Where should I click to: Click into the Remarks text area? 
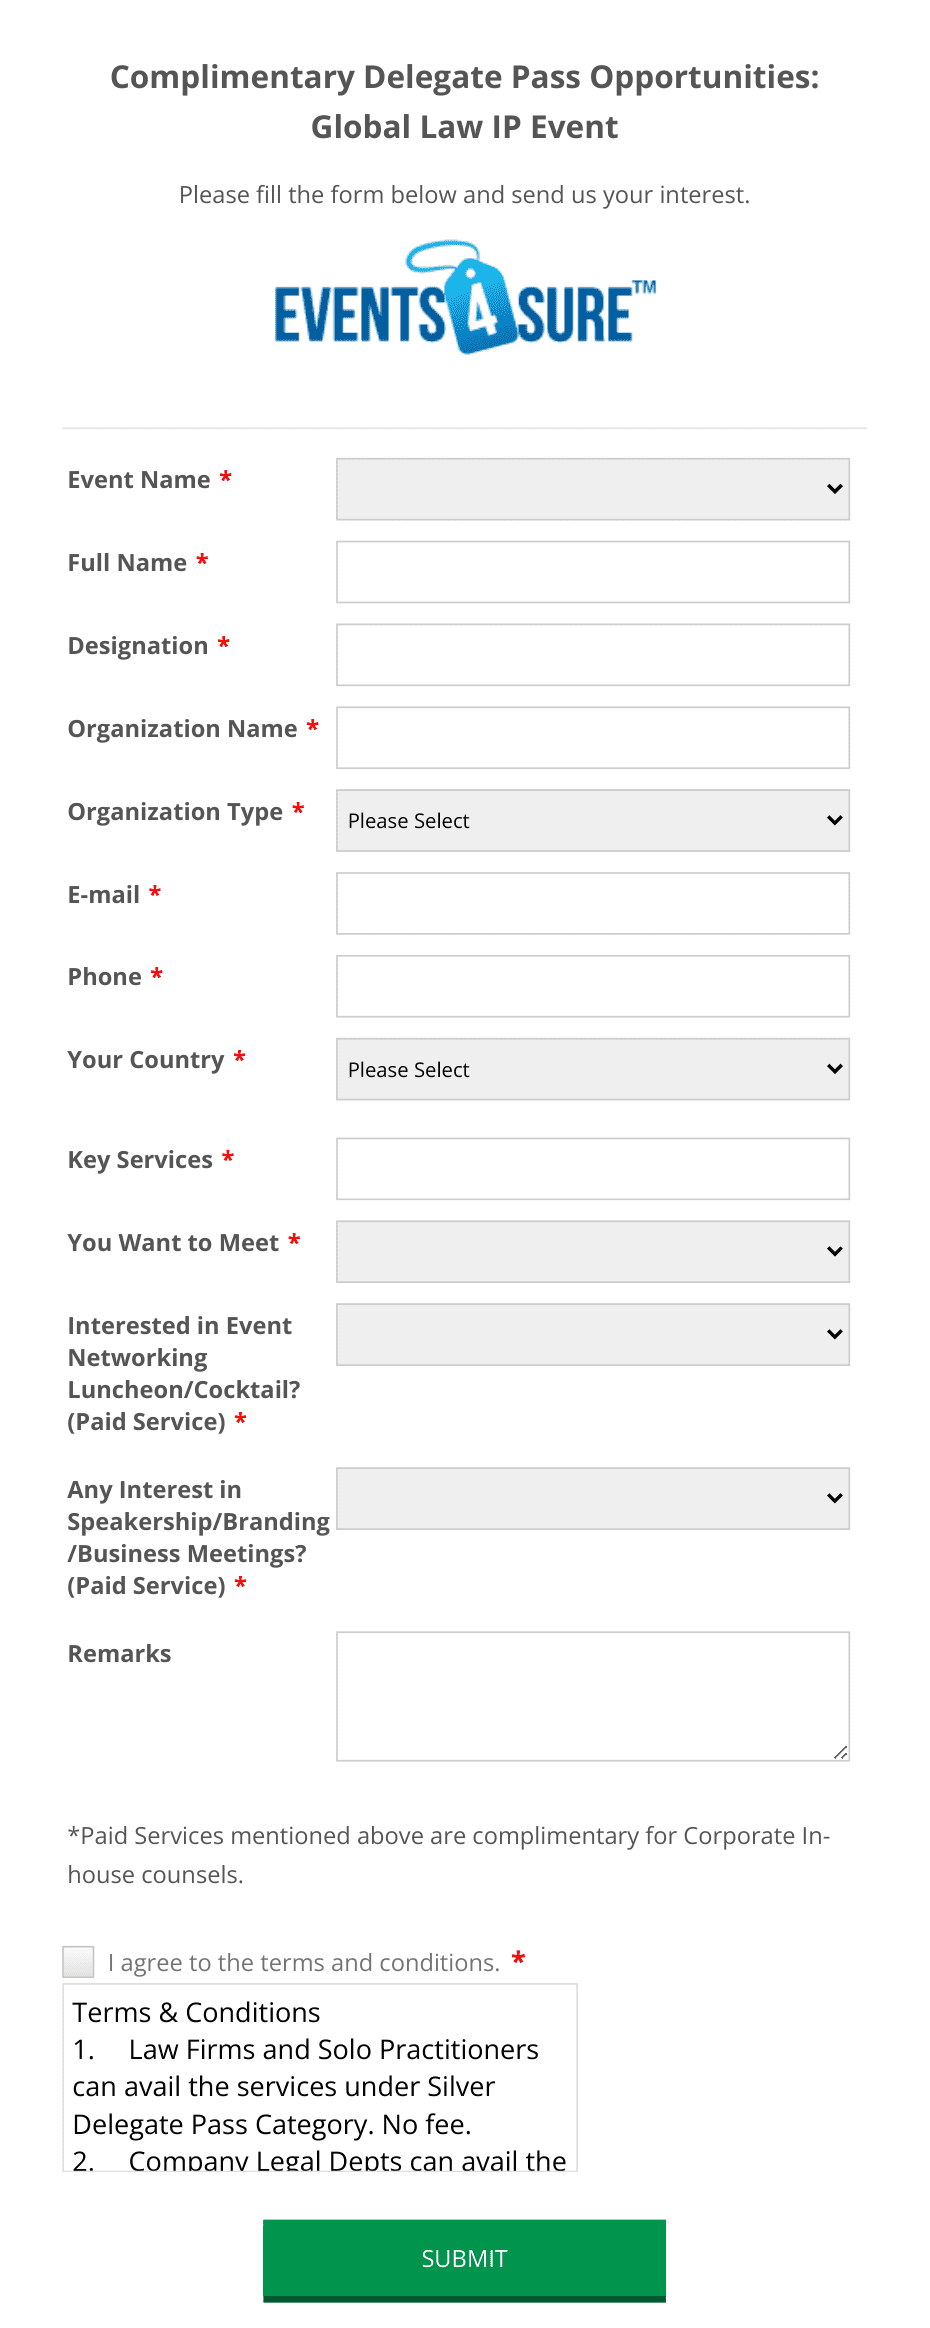click(592, 1695)
